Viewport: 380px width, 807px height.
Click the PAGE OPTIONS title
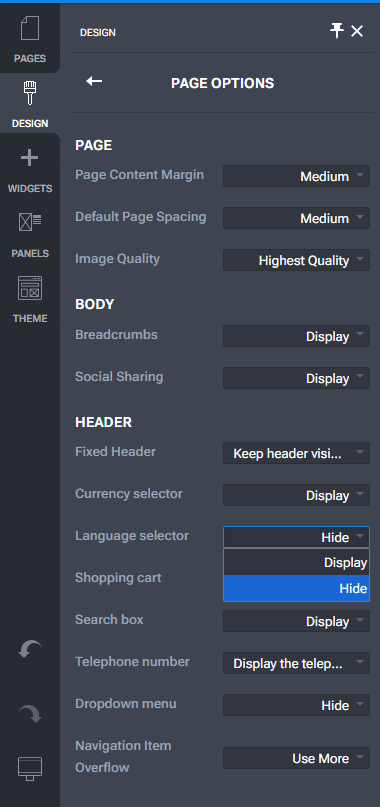222,83
